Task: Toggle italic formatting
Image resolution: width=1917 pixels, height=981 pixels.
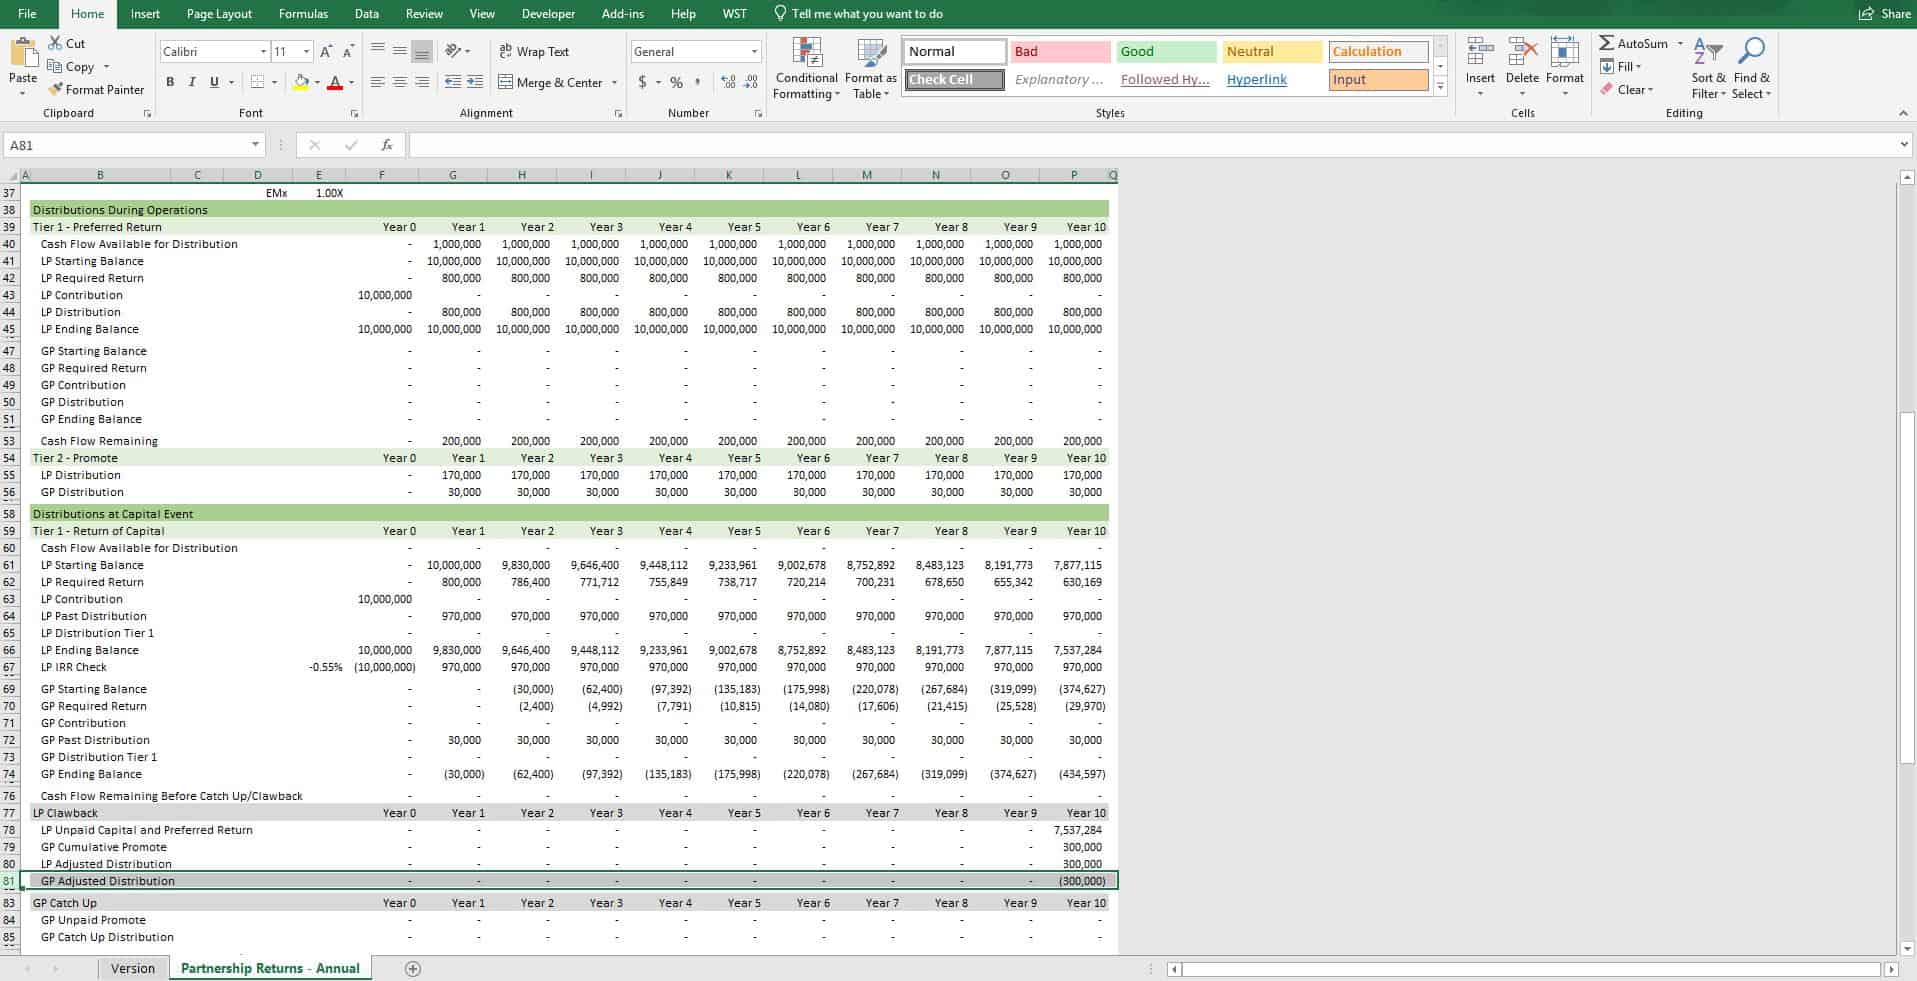Action: pos(192,82)
